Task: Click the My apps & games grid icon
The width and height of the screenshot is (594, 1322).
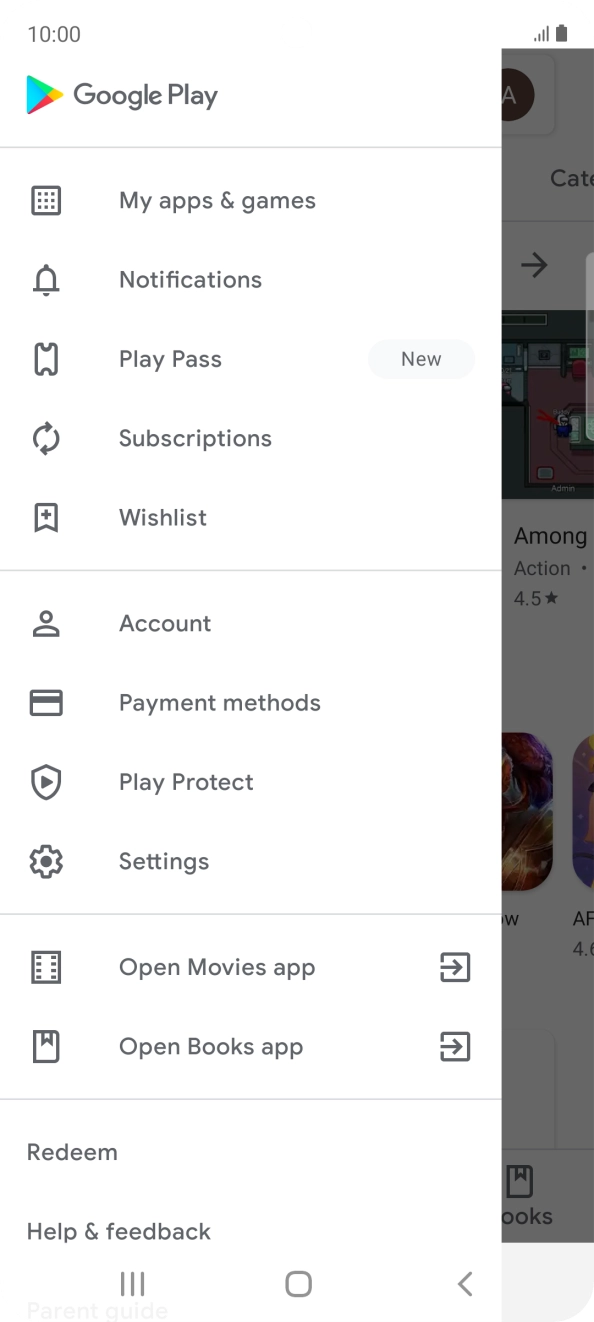Action: coord(46,200)
